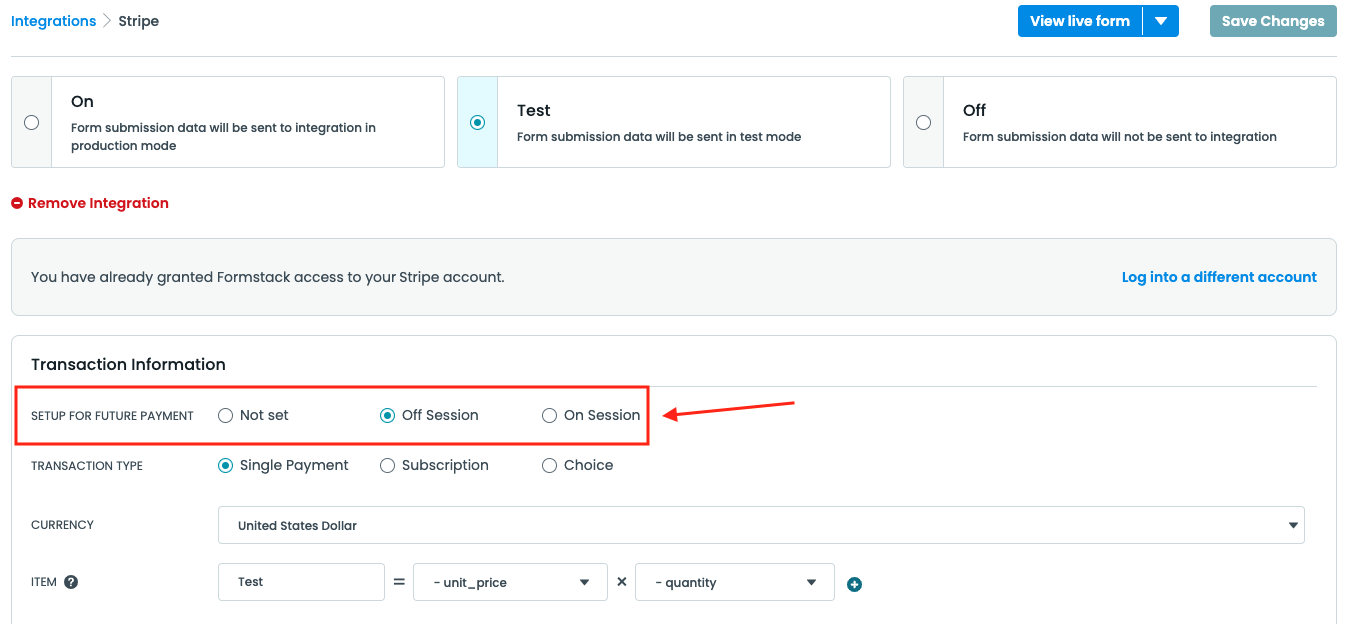Screen dimensions: 1346x624
Task: Select Subscription transaction type
Action: (388, 465)
